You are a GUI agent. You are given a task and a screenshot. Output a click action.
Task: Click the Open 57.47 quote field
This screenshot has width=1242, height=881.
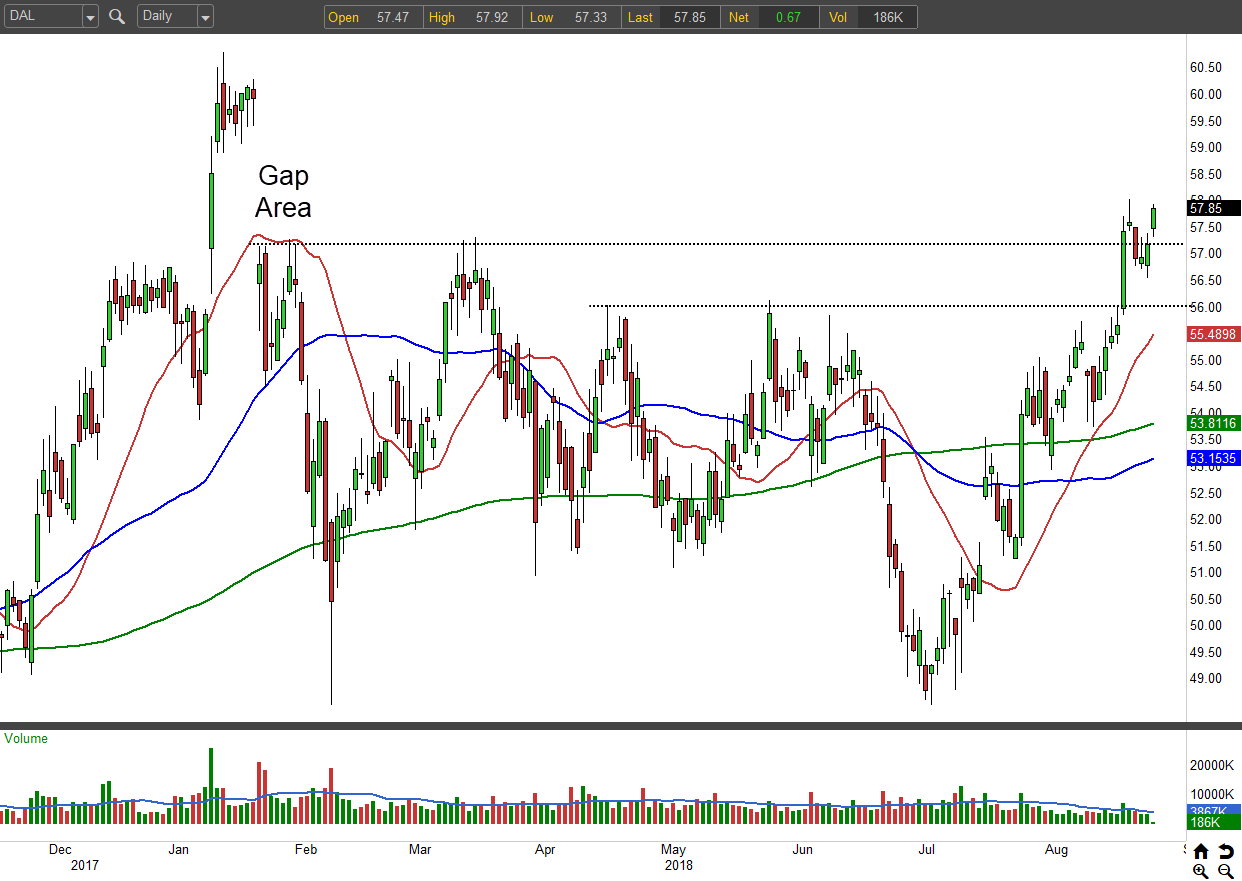[373, 17]
